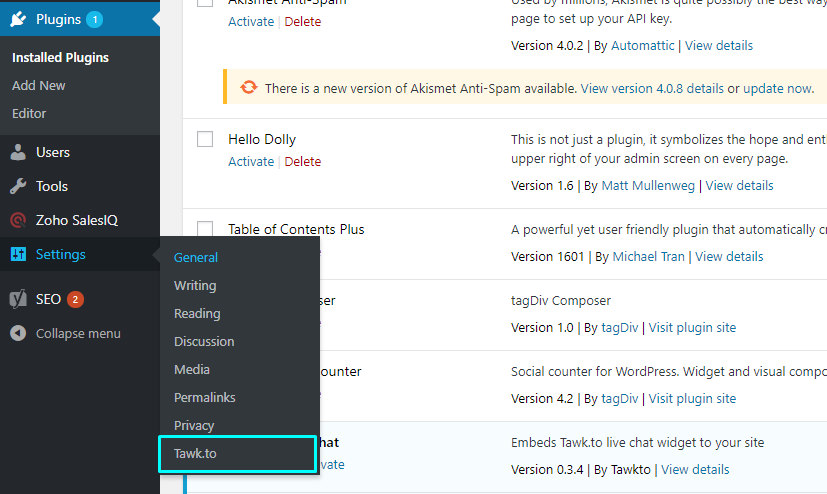Visit plugin site for Social counter plugin
Image resolution: width=827 pixels, height=494 pixels.
692,399
